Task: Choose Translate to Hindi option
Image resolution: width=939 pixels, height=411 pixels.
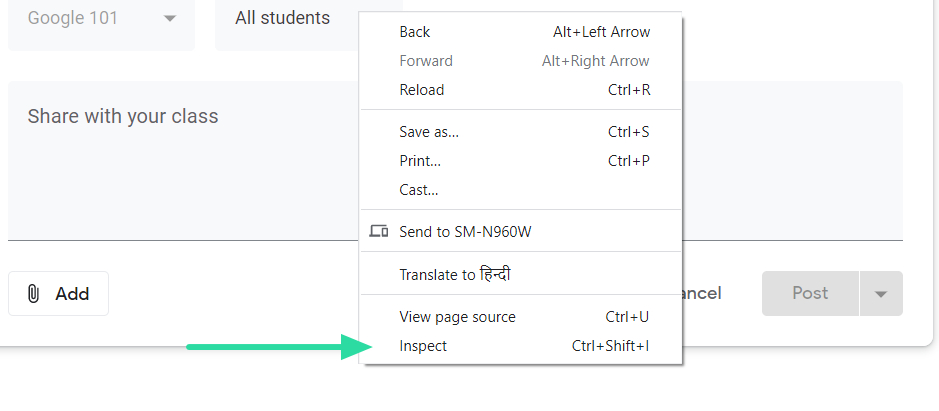Action: click(x=455, y=274)
